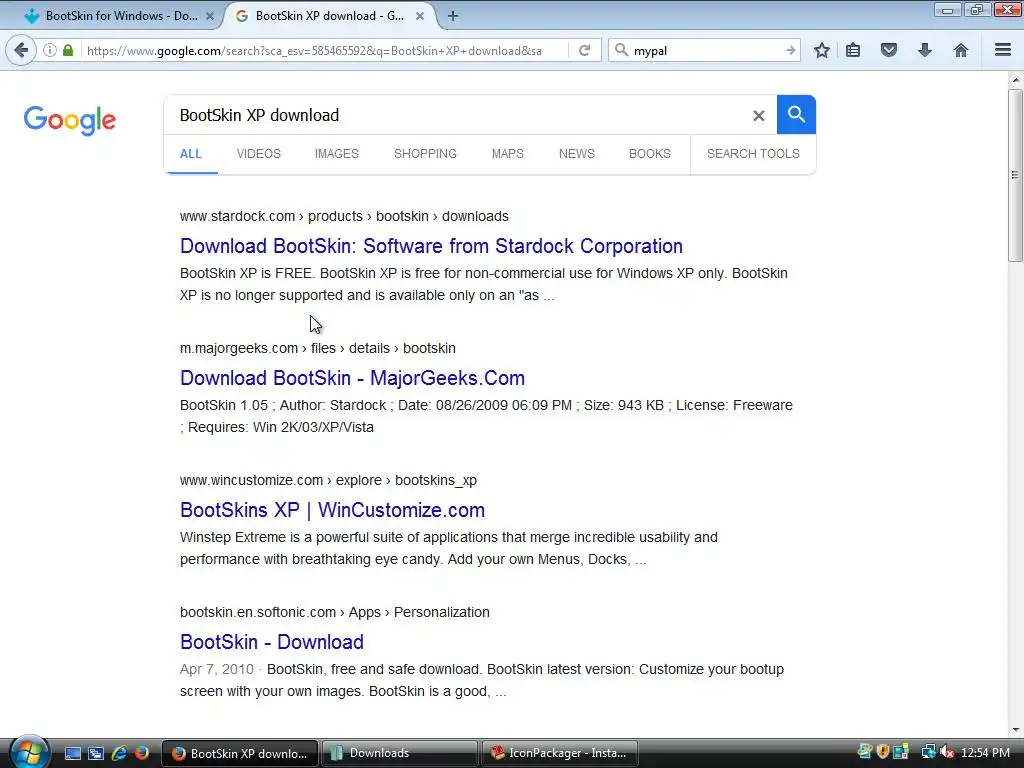Click the green padlock security icon

tap(68, 50)
